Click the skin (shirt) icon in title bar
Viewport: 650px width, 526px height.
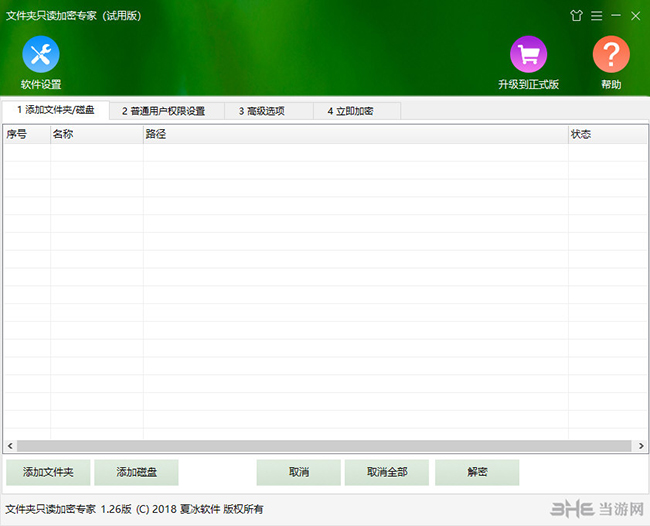tap(576, 16)
